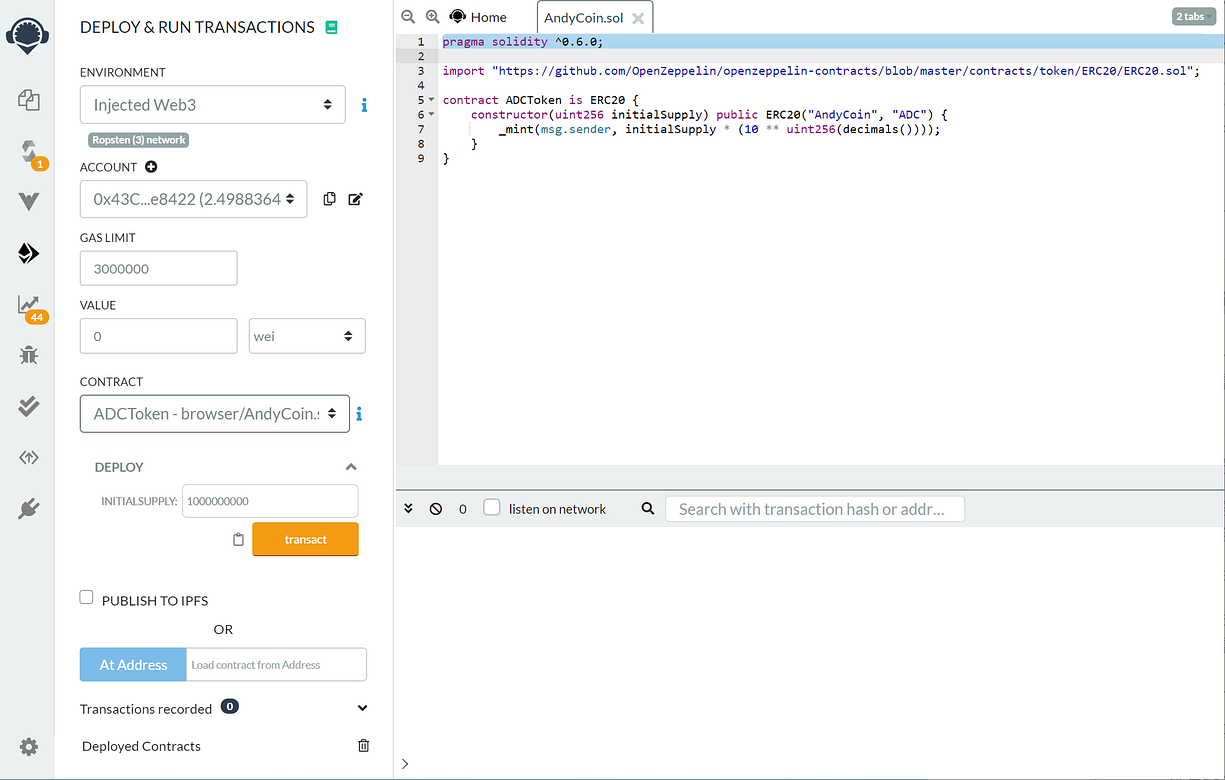Click contract info icon
1225x780 pixels.
point(359,414)
